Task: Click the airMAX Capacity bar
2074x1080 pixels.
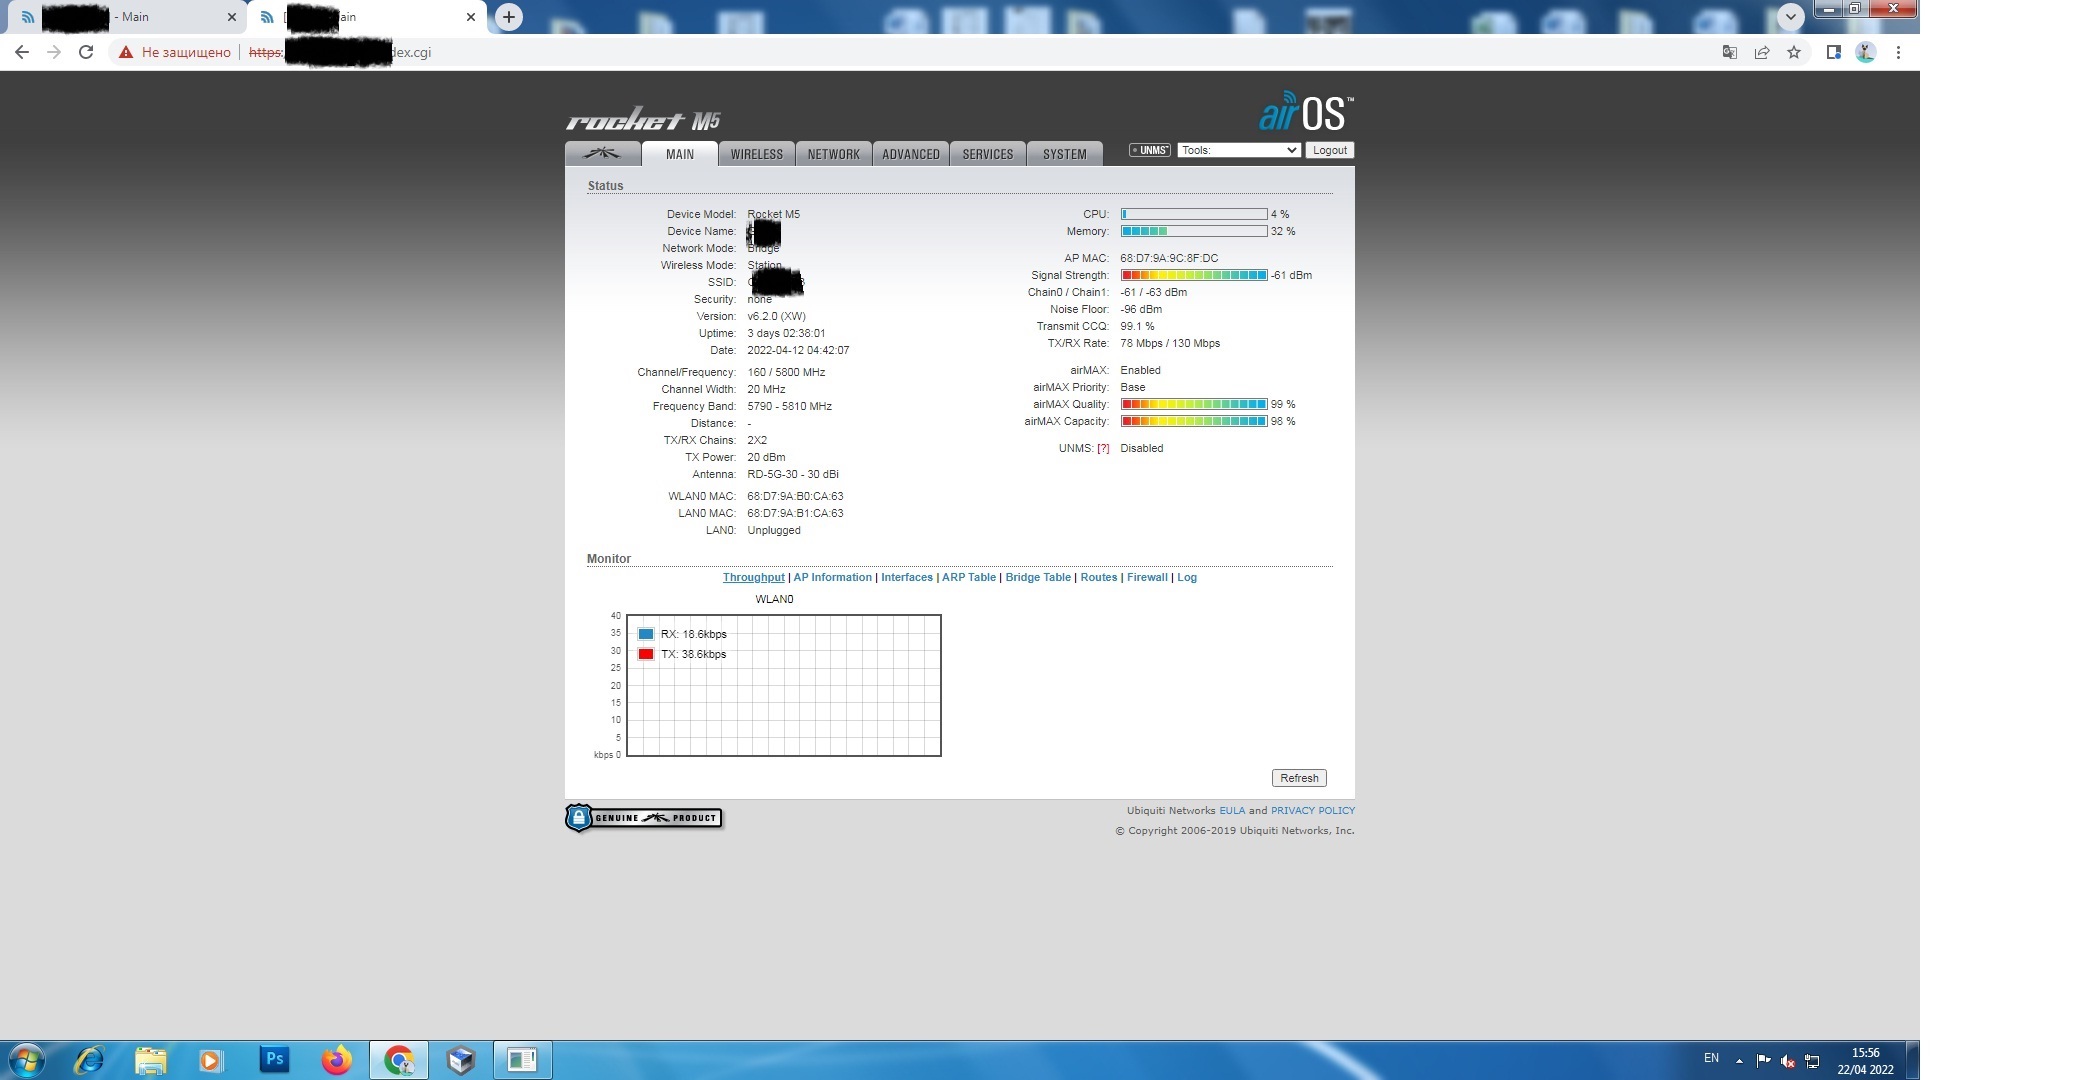Action: point(1194,421)
